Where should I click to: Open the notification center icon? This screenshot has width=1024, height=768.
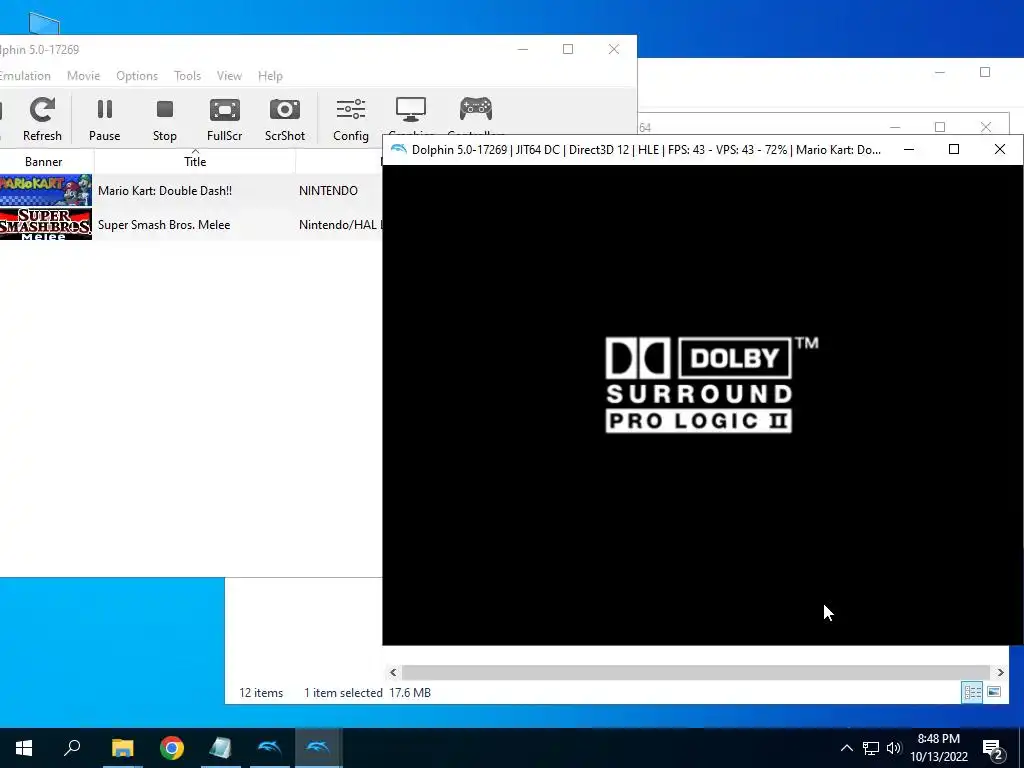tap(993, 748)
